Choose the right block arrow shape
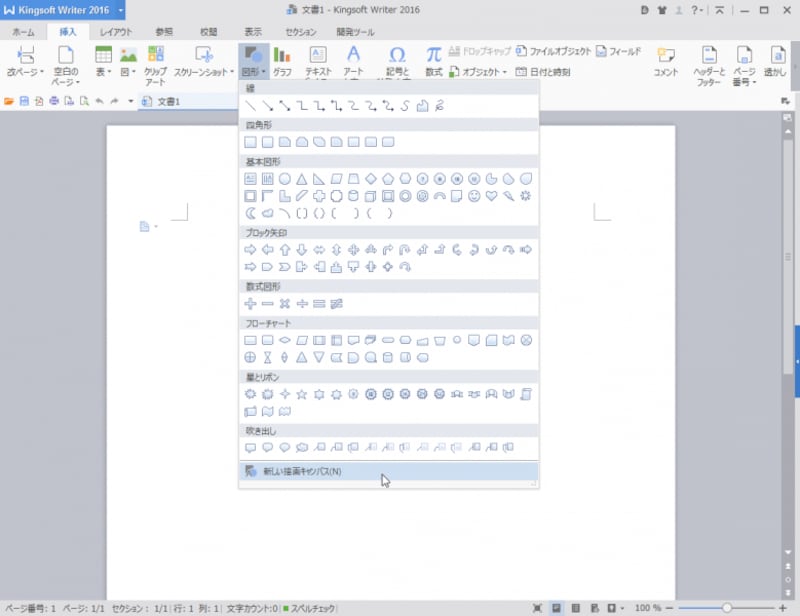 pyautogui.click(x=251, y=250)
